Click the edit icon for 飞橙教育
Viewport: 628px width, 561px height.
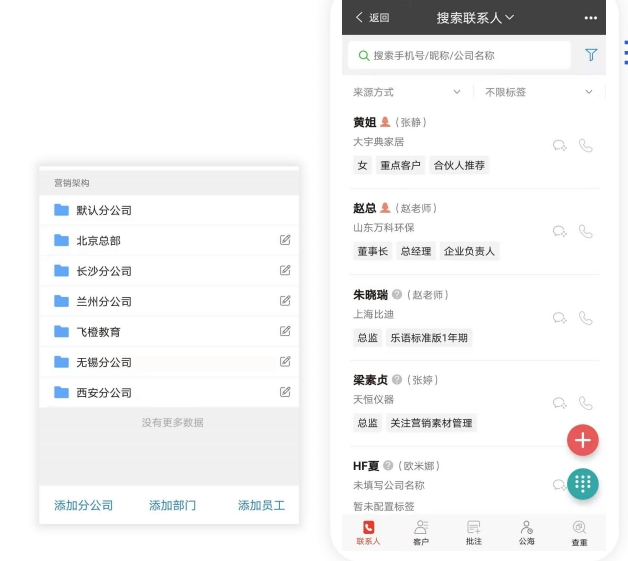285,331
